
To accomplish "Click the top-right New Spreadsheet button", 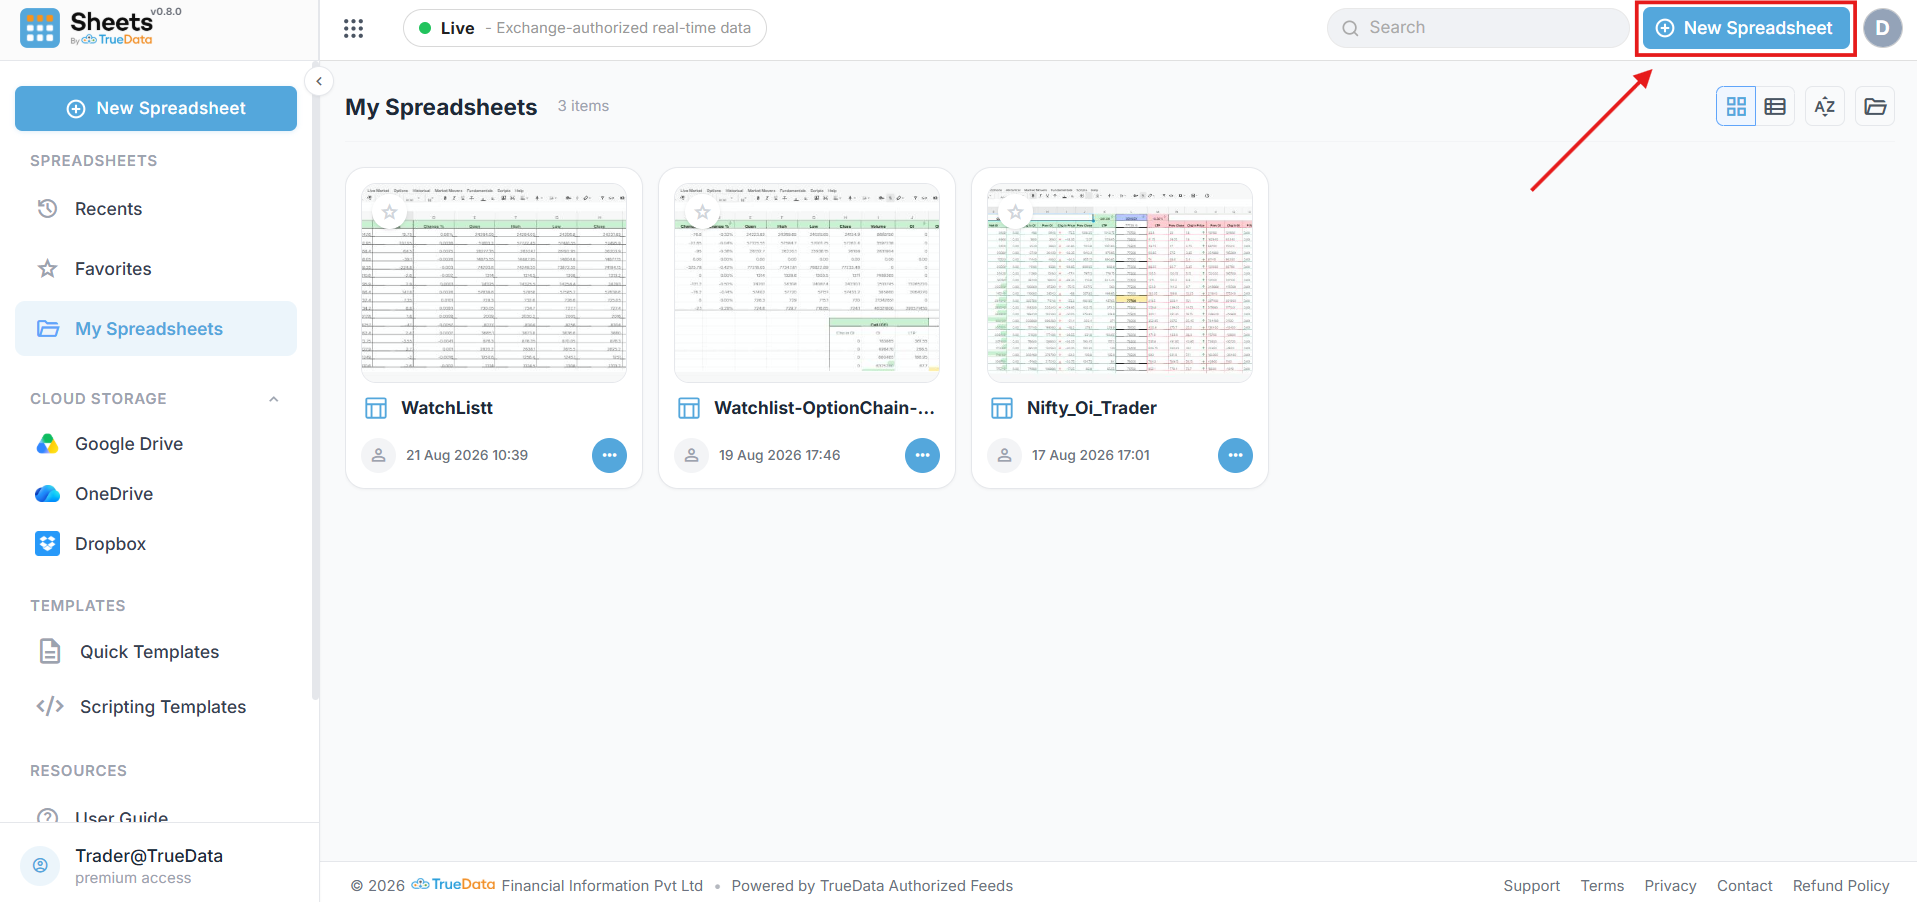I will tap(1746, 28).
